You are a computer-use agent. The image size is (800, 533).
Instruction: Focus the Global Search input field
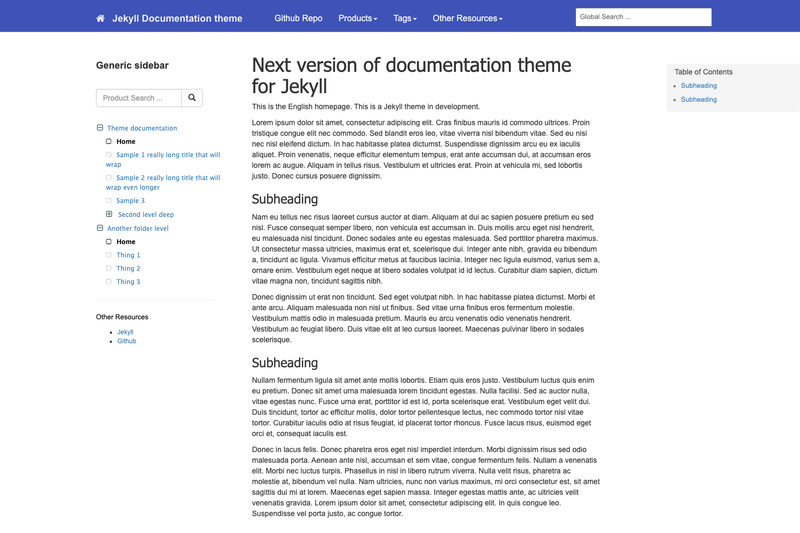pyautogui.click(x=643, y=17)
